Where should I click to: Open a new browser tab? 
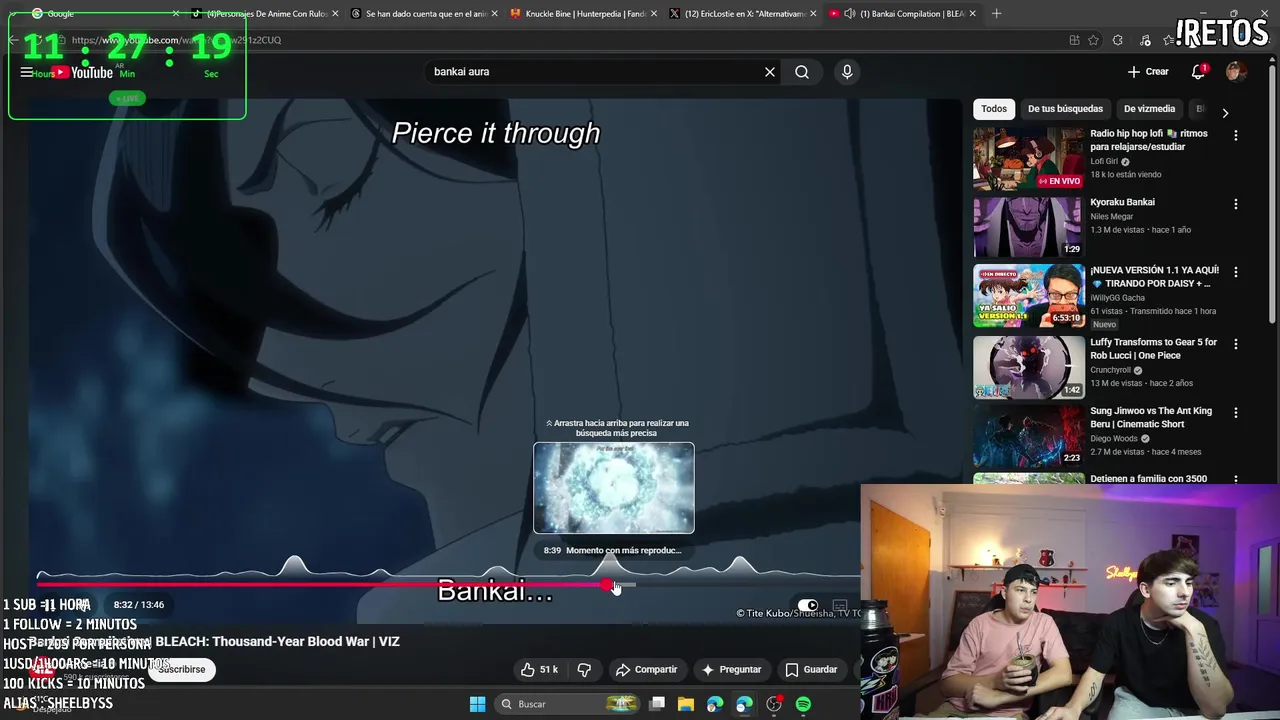coord(997,14)
